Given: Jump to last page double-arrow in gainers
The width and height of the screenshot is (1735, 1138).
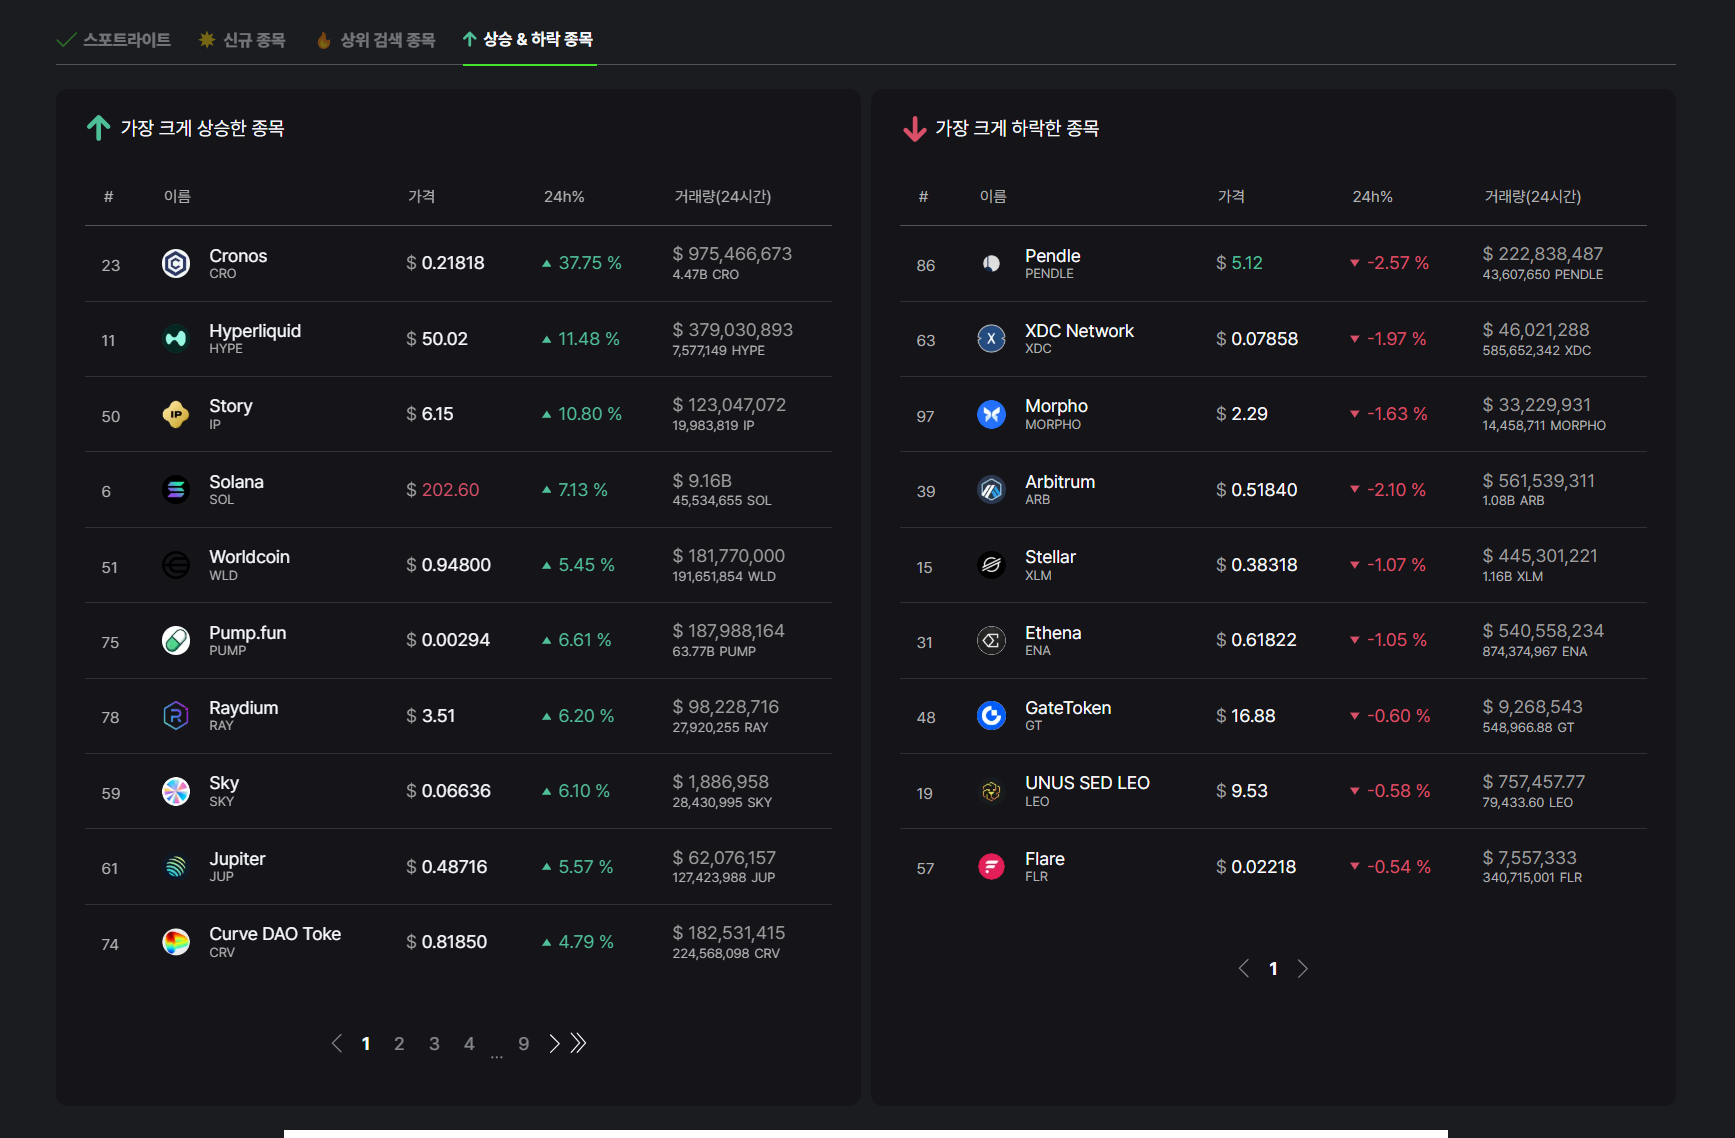Looking at the screenshot, I should pyautogui.click(x=578, y=1044).
